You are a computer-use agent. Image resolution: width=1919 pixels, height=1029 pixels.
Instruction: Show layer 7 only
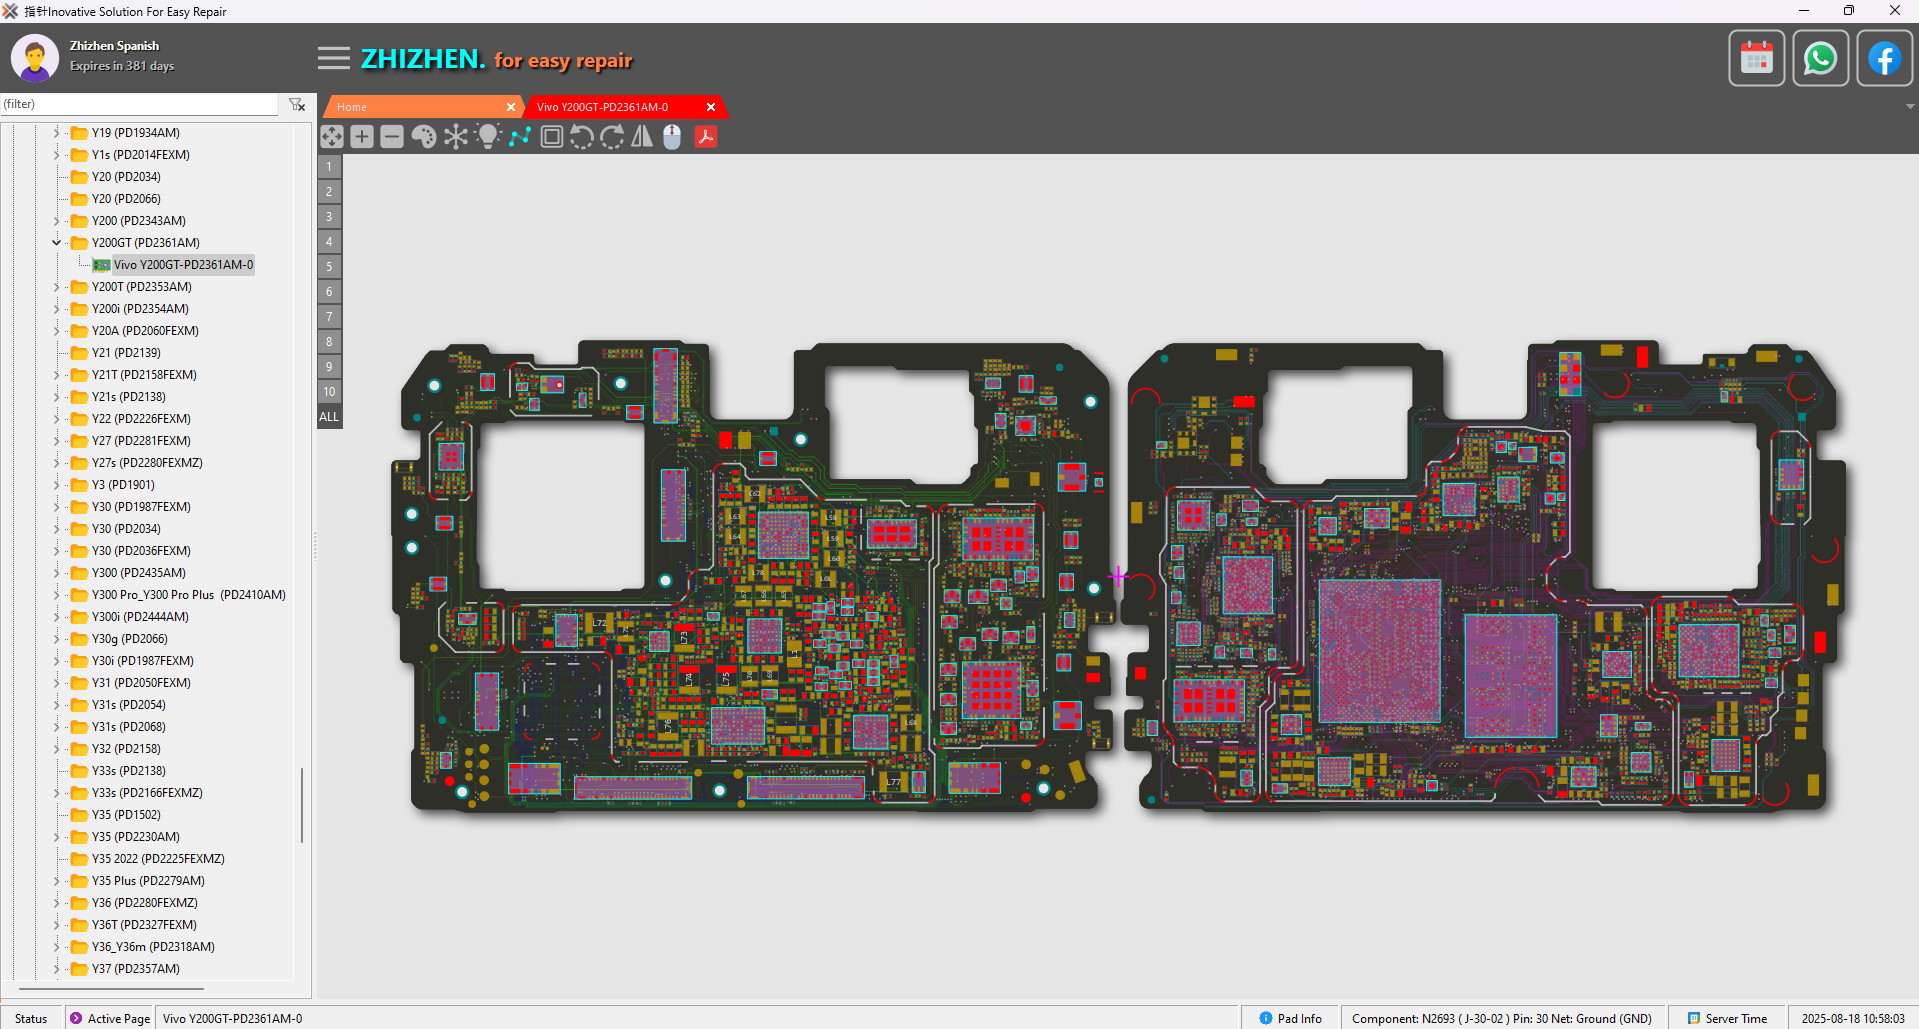[329, 317]
